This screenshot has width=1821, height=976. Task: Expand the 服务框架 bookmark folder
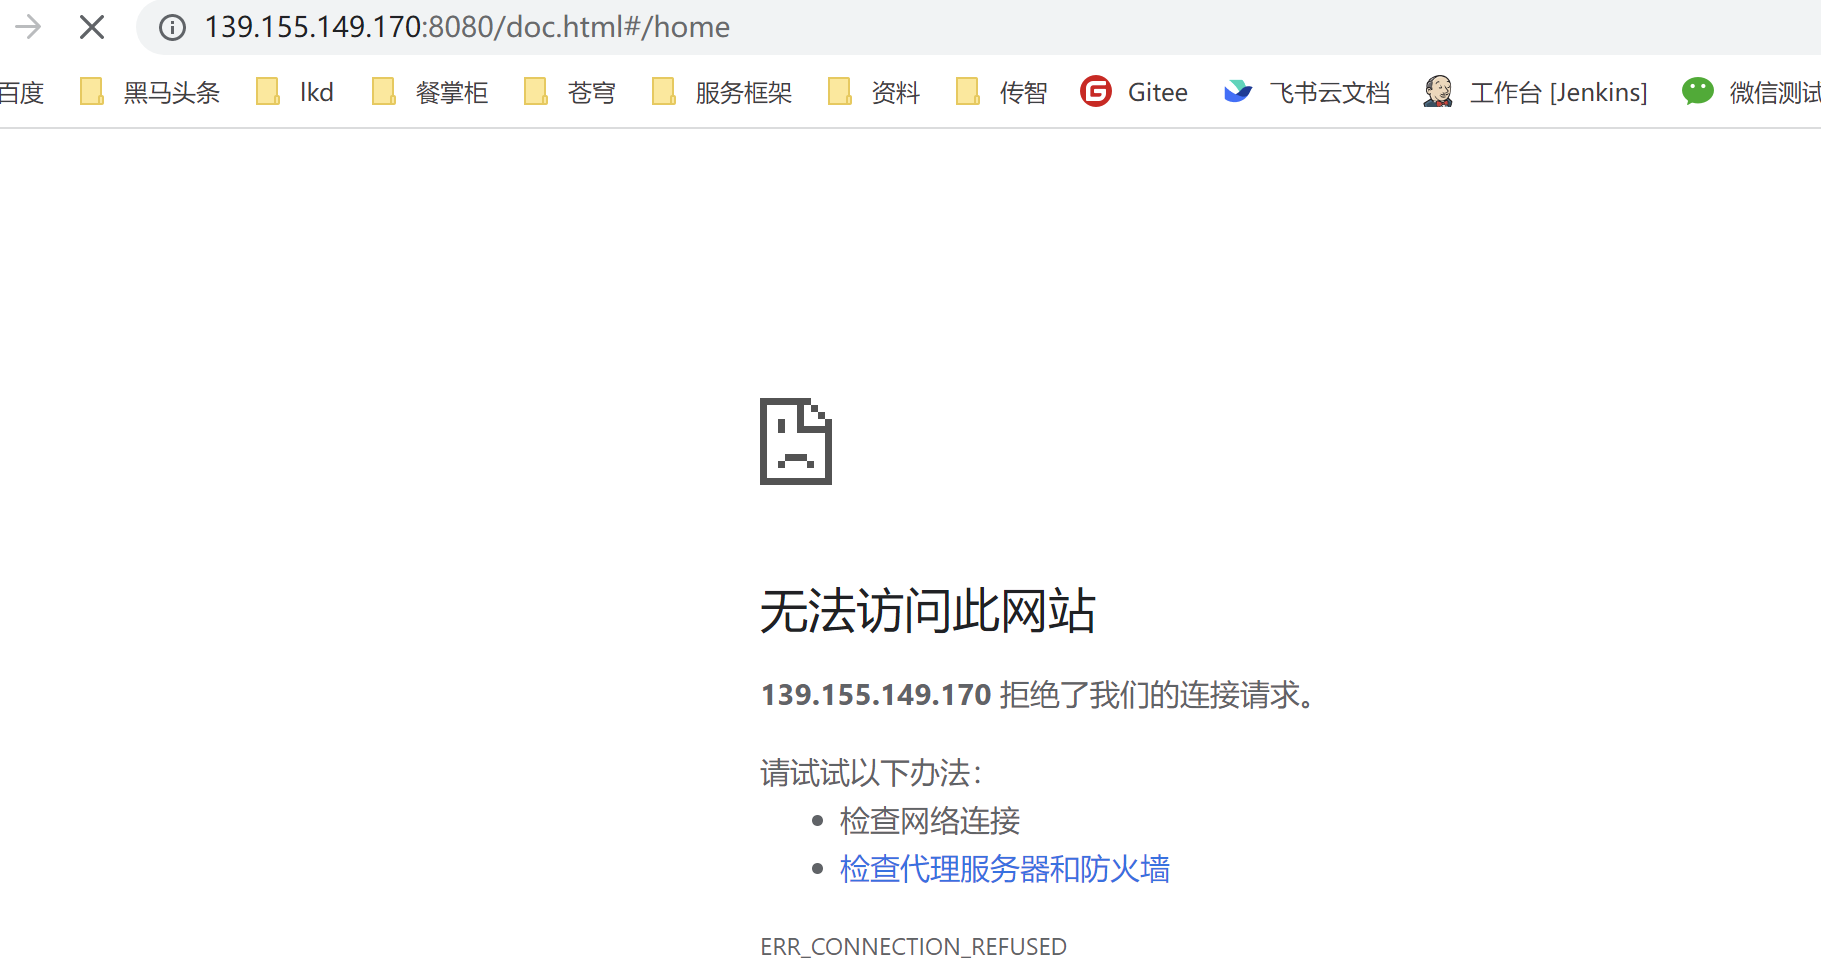coord(722,92)
